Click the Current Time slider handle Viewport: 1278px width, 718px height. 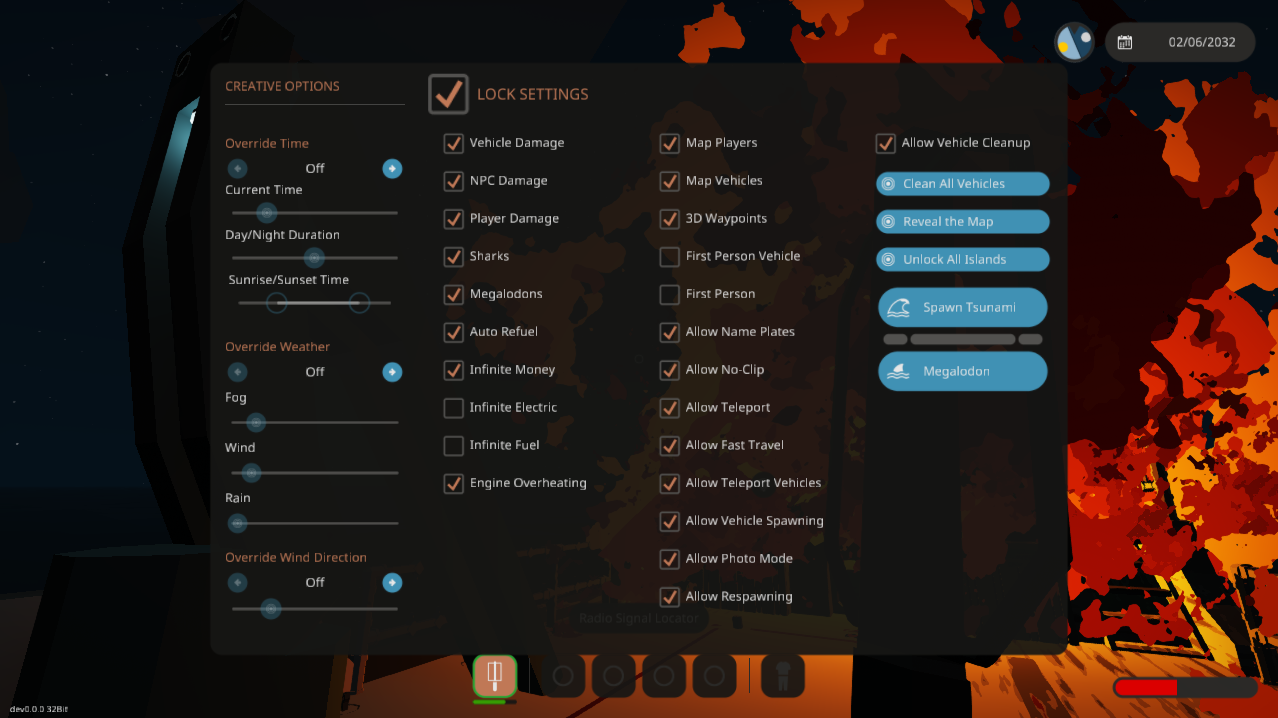[266, 212]
